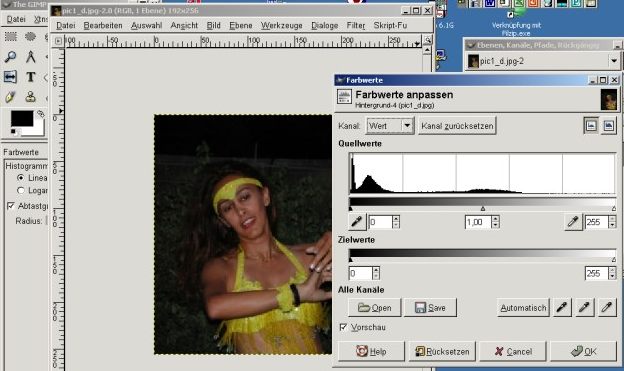
Task: Open the Werkzeuge menu
Action: (x=282, y=25)
